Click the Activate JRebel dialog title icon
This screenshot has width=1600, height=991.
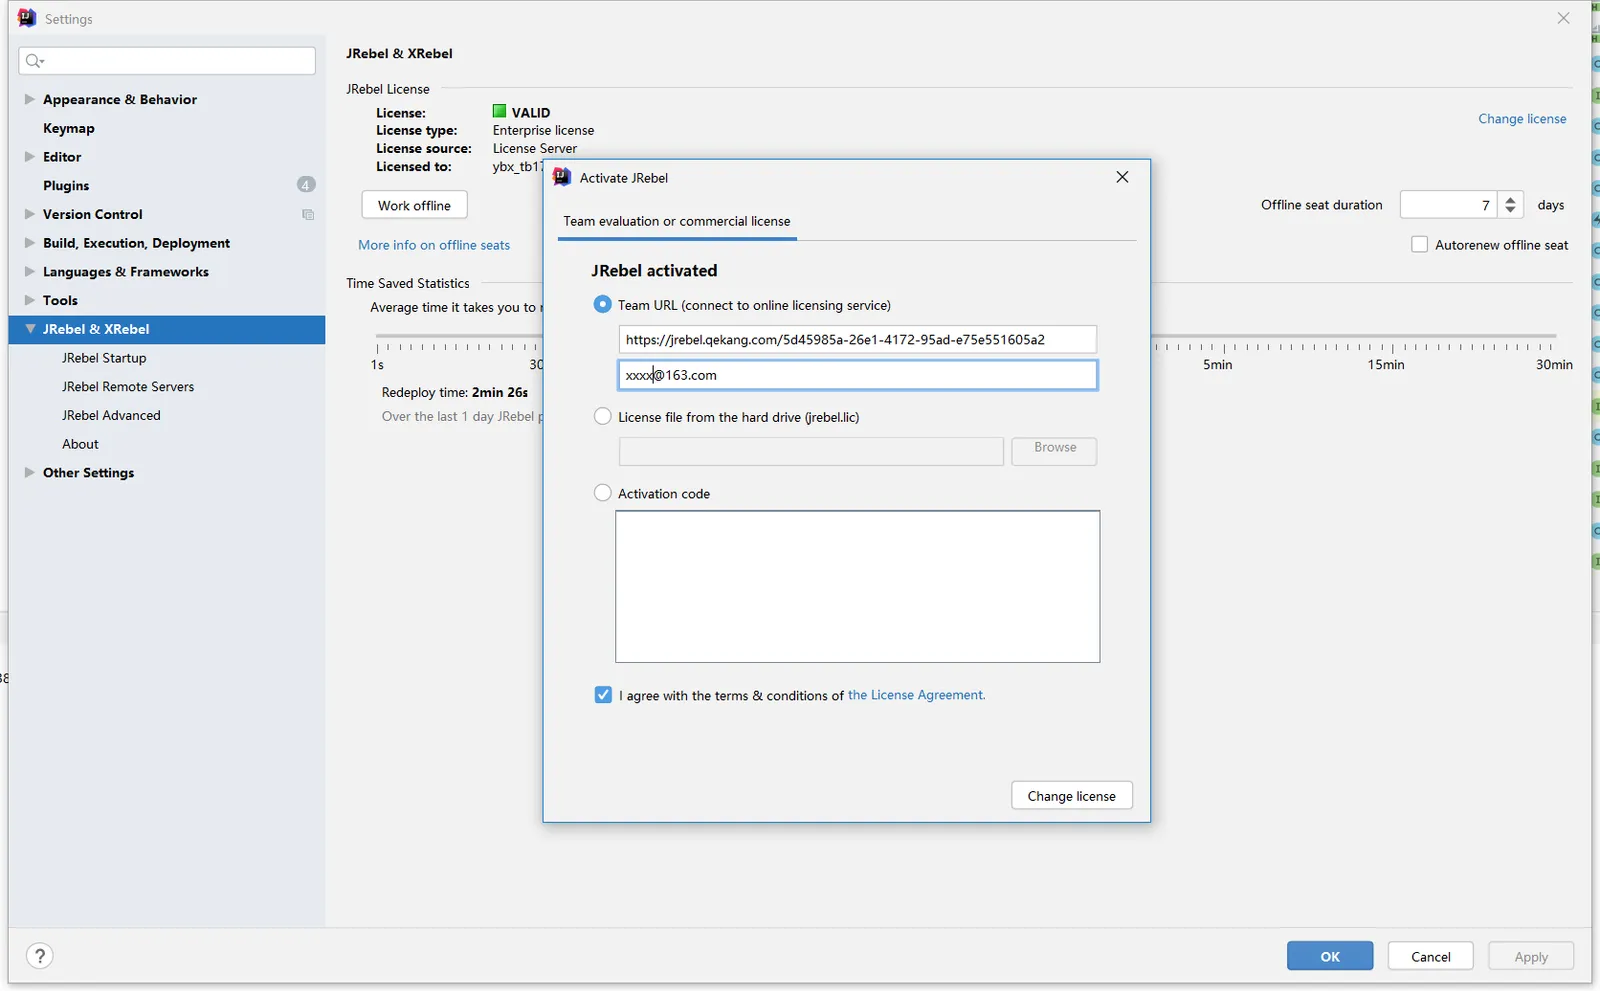[x=562, y=177]
